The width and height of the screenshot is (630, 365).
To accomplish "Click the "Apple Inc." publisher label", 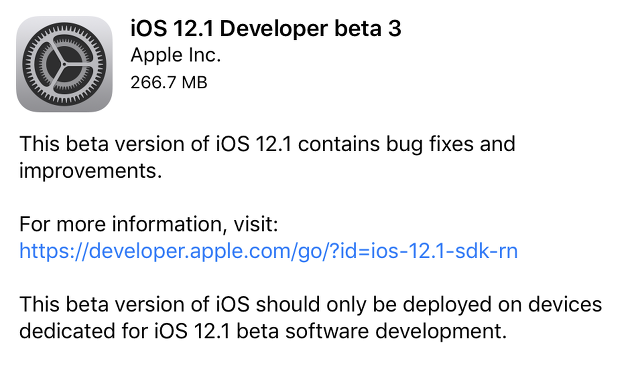I will pyautogui.click(x=176, y=55).
